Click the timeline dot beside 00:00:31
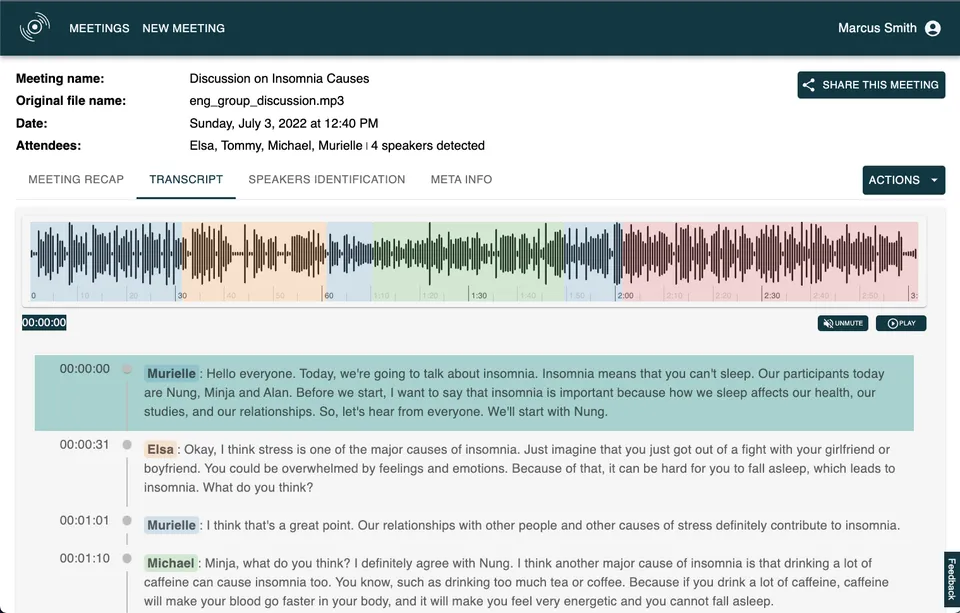Screen dimensions: 960x613 pyautogui.click(x=127, y=445)
